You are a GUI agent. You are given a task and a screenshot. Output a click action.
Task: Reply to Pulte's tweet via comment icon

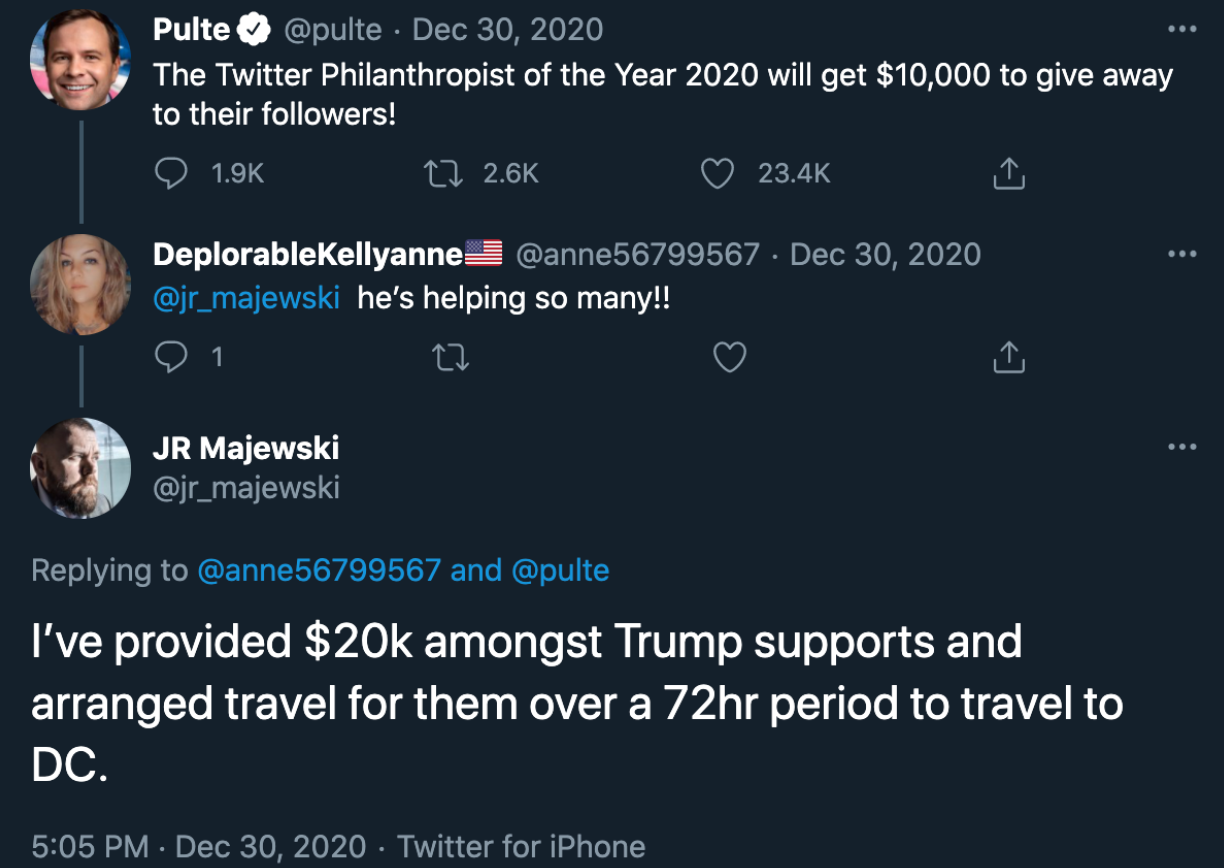click(172, 174)
